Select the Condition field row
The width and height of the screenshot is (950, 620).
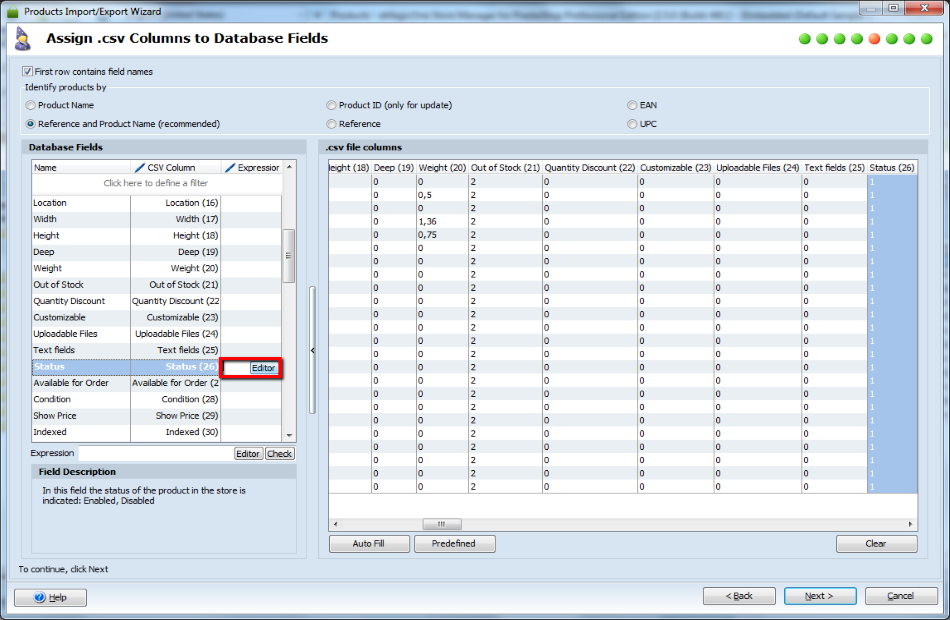tap(156, 399)
